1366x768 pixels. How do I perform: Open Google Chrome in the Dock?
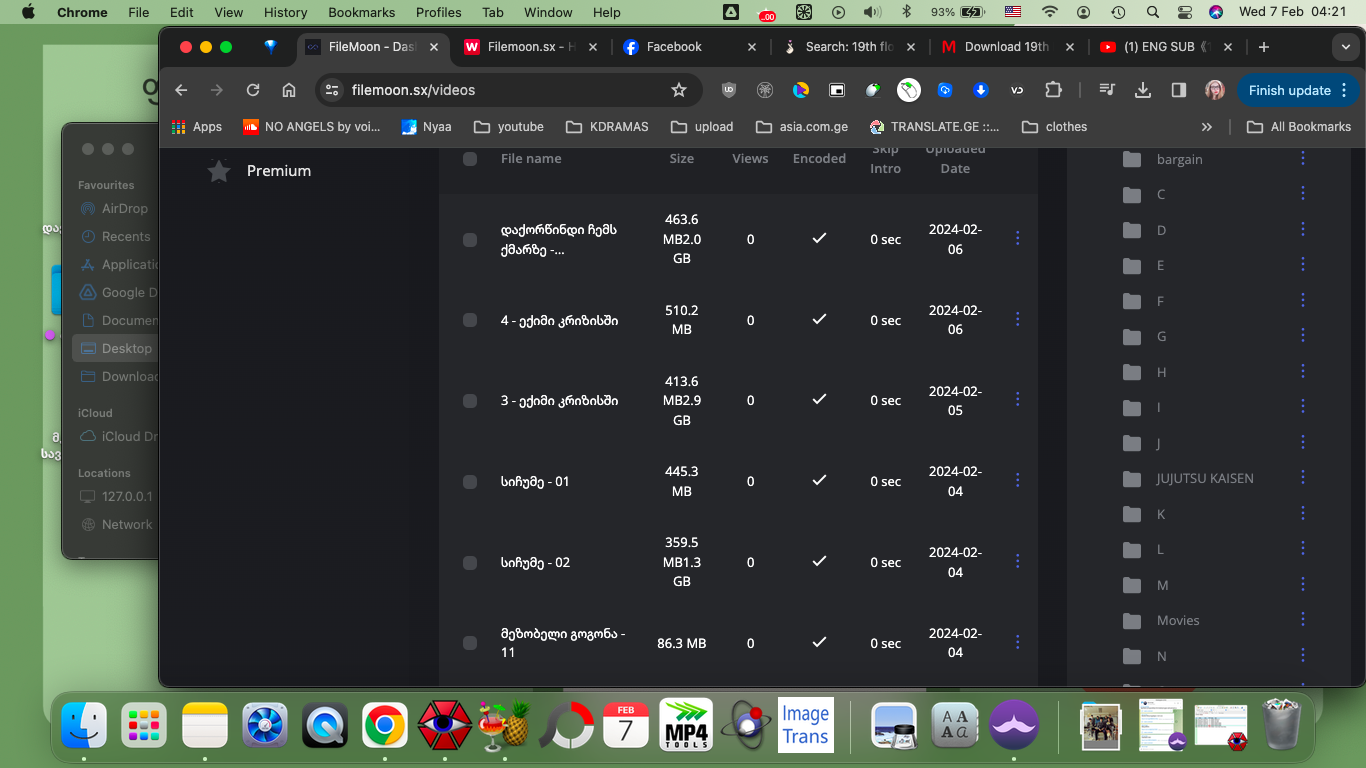(x=385, y=725)
